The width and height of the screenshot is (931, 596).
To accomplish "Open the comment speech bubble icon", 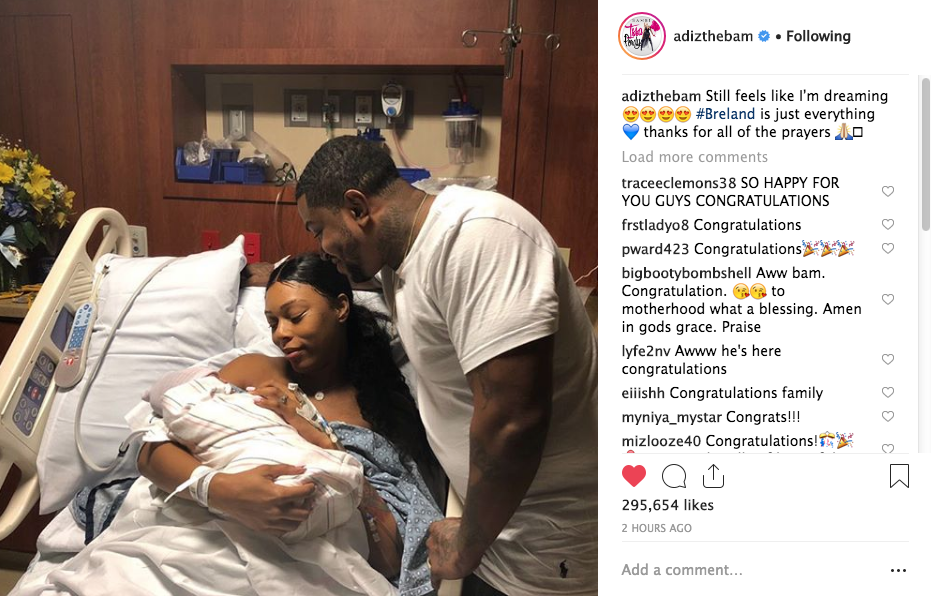I will pos(674,476).
